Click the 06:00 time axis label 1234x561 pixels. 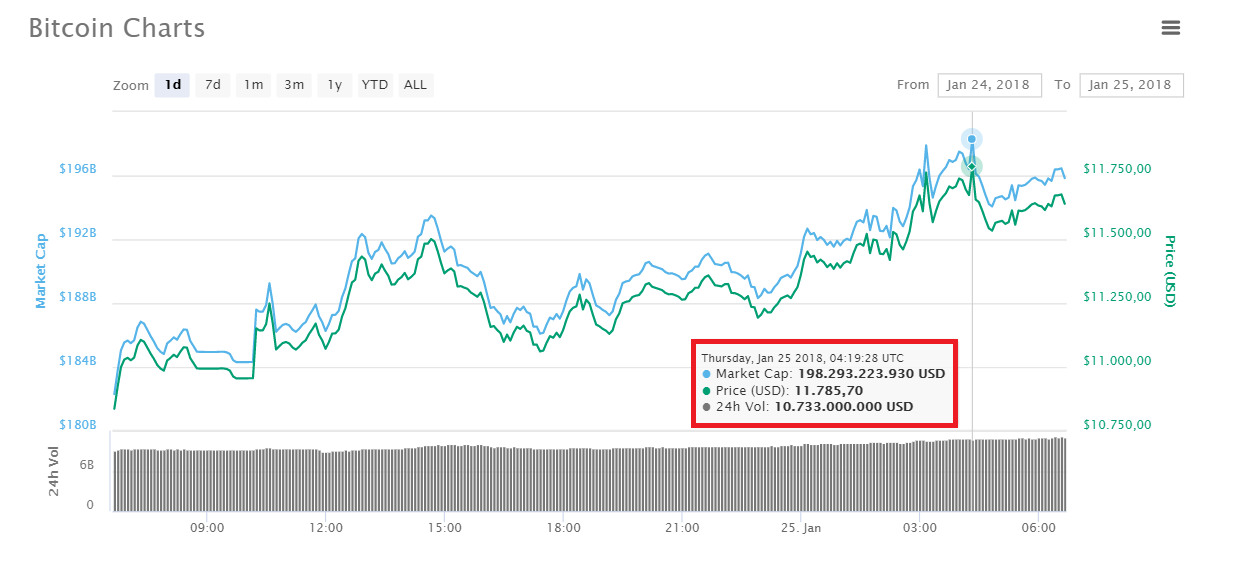pos(1038,527)
